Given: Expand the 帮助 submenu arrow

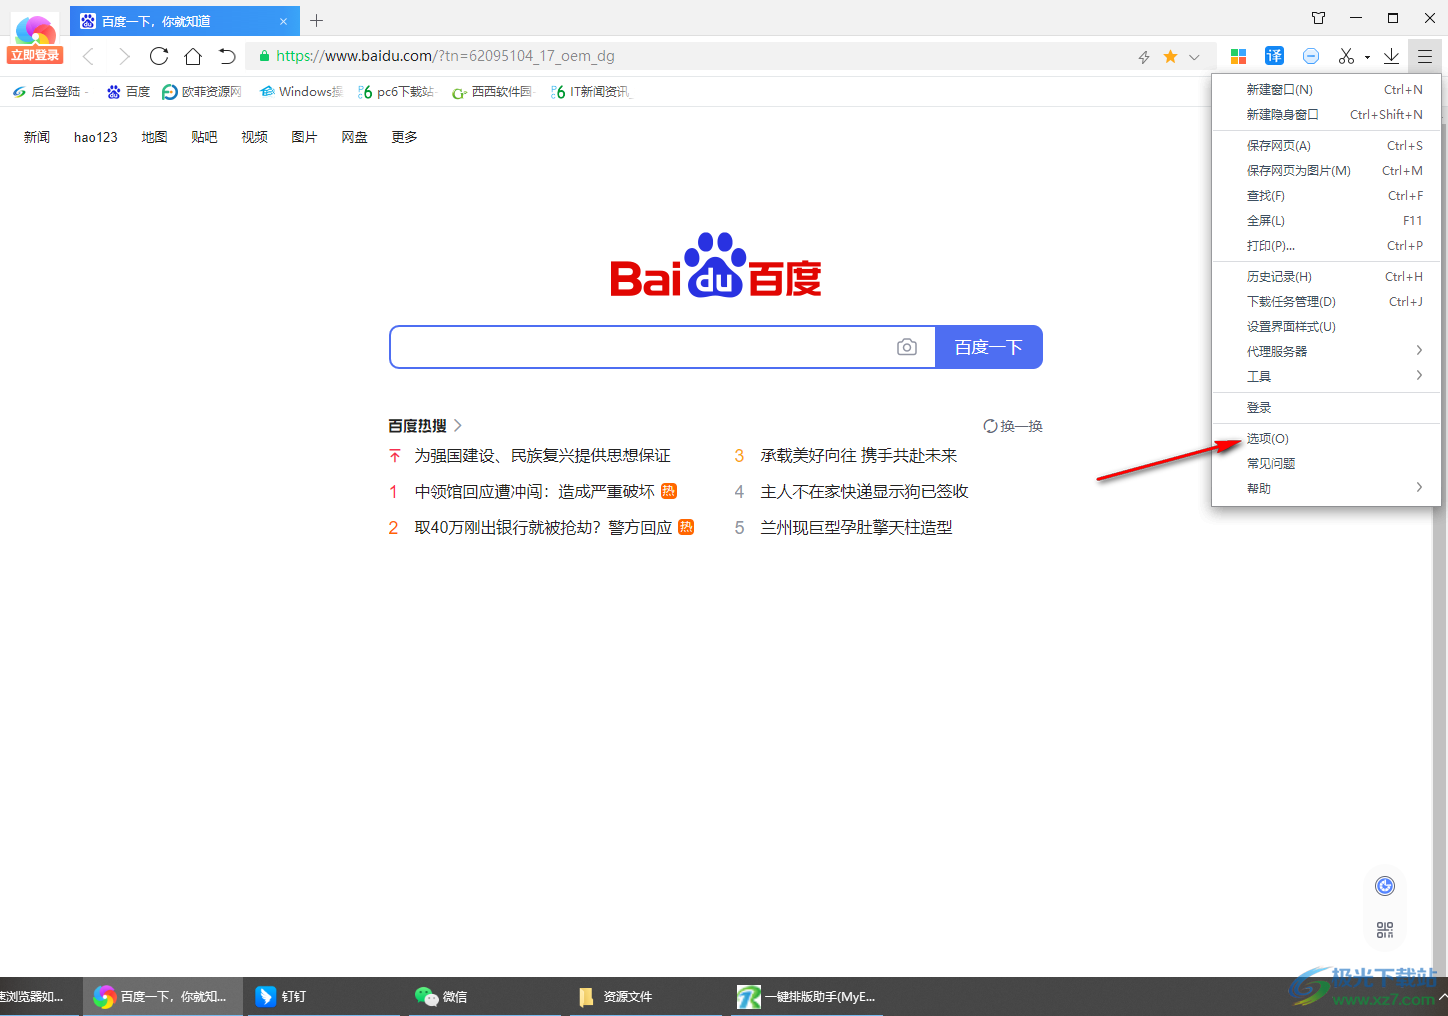Looking at the screenshot, I should [1419, 487].
